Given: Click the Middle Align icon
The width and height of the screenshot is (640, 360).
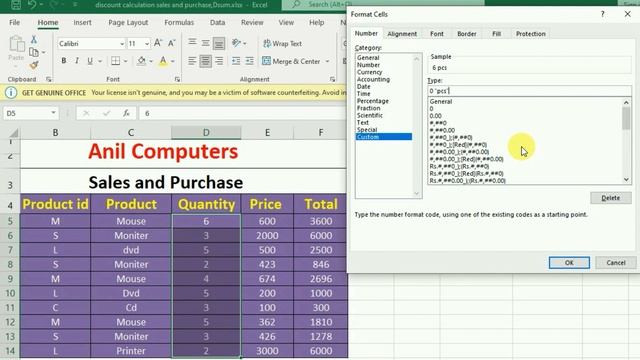Looking at the screenshot, I should click(x=206, y=43).
